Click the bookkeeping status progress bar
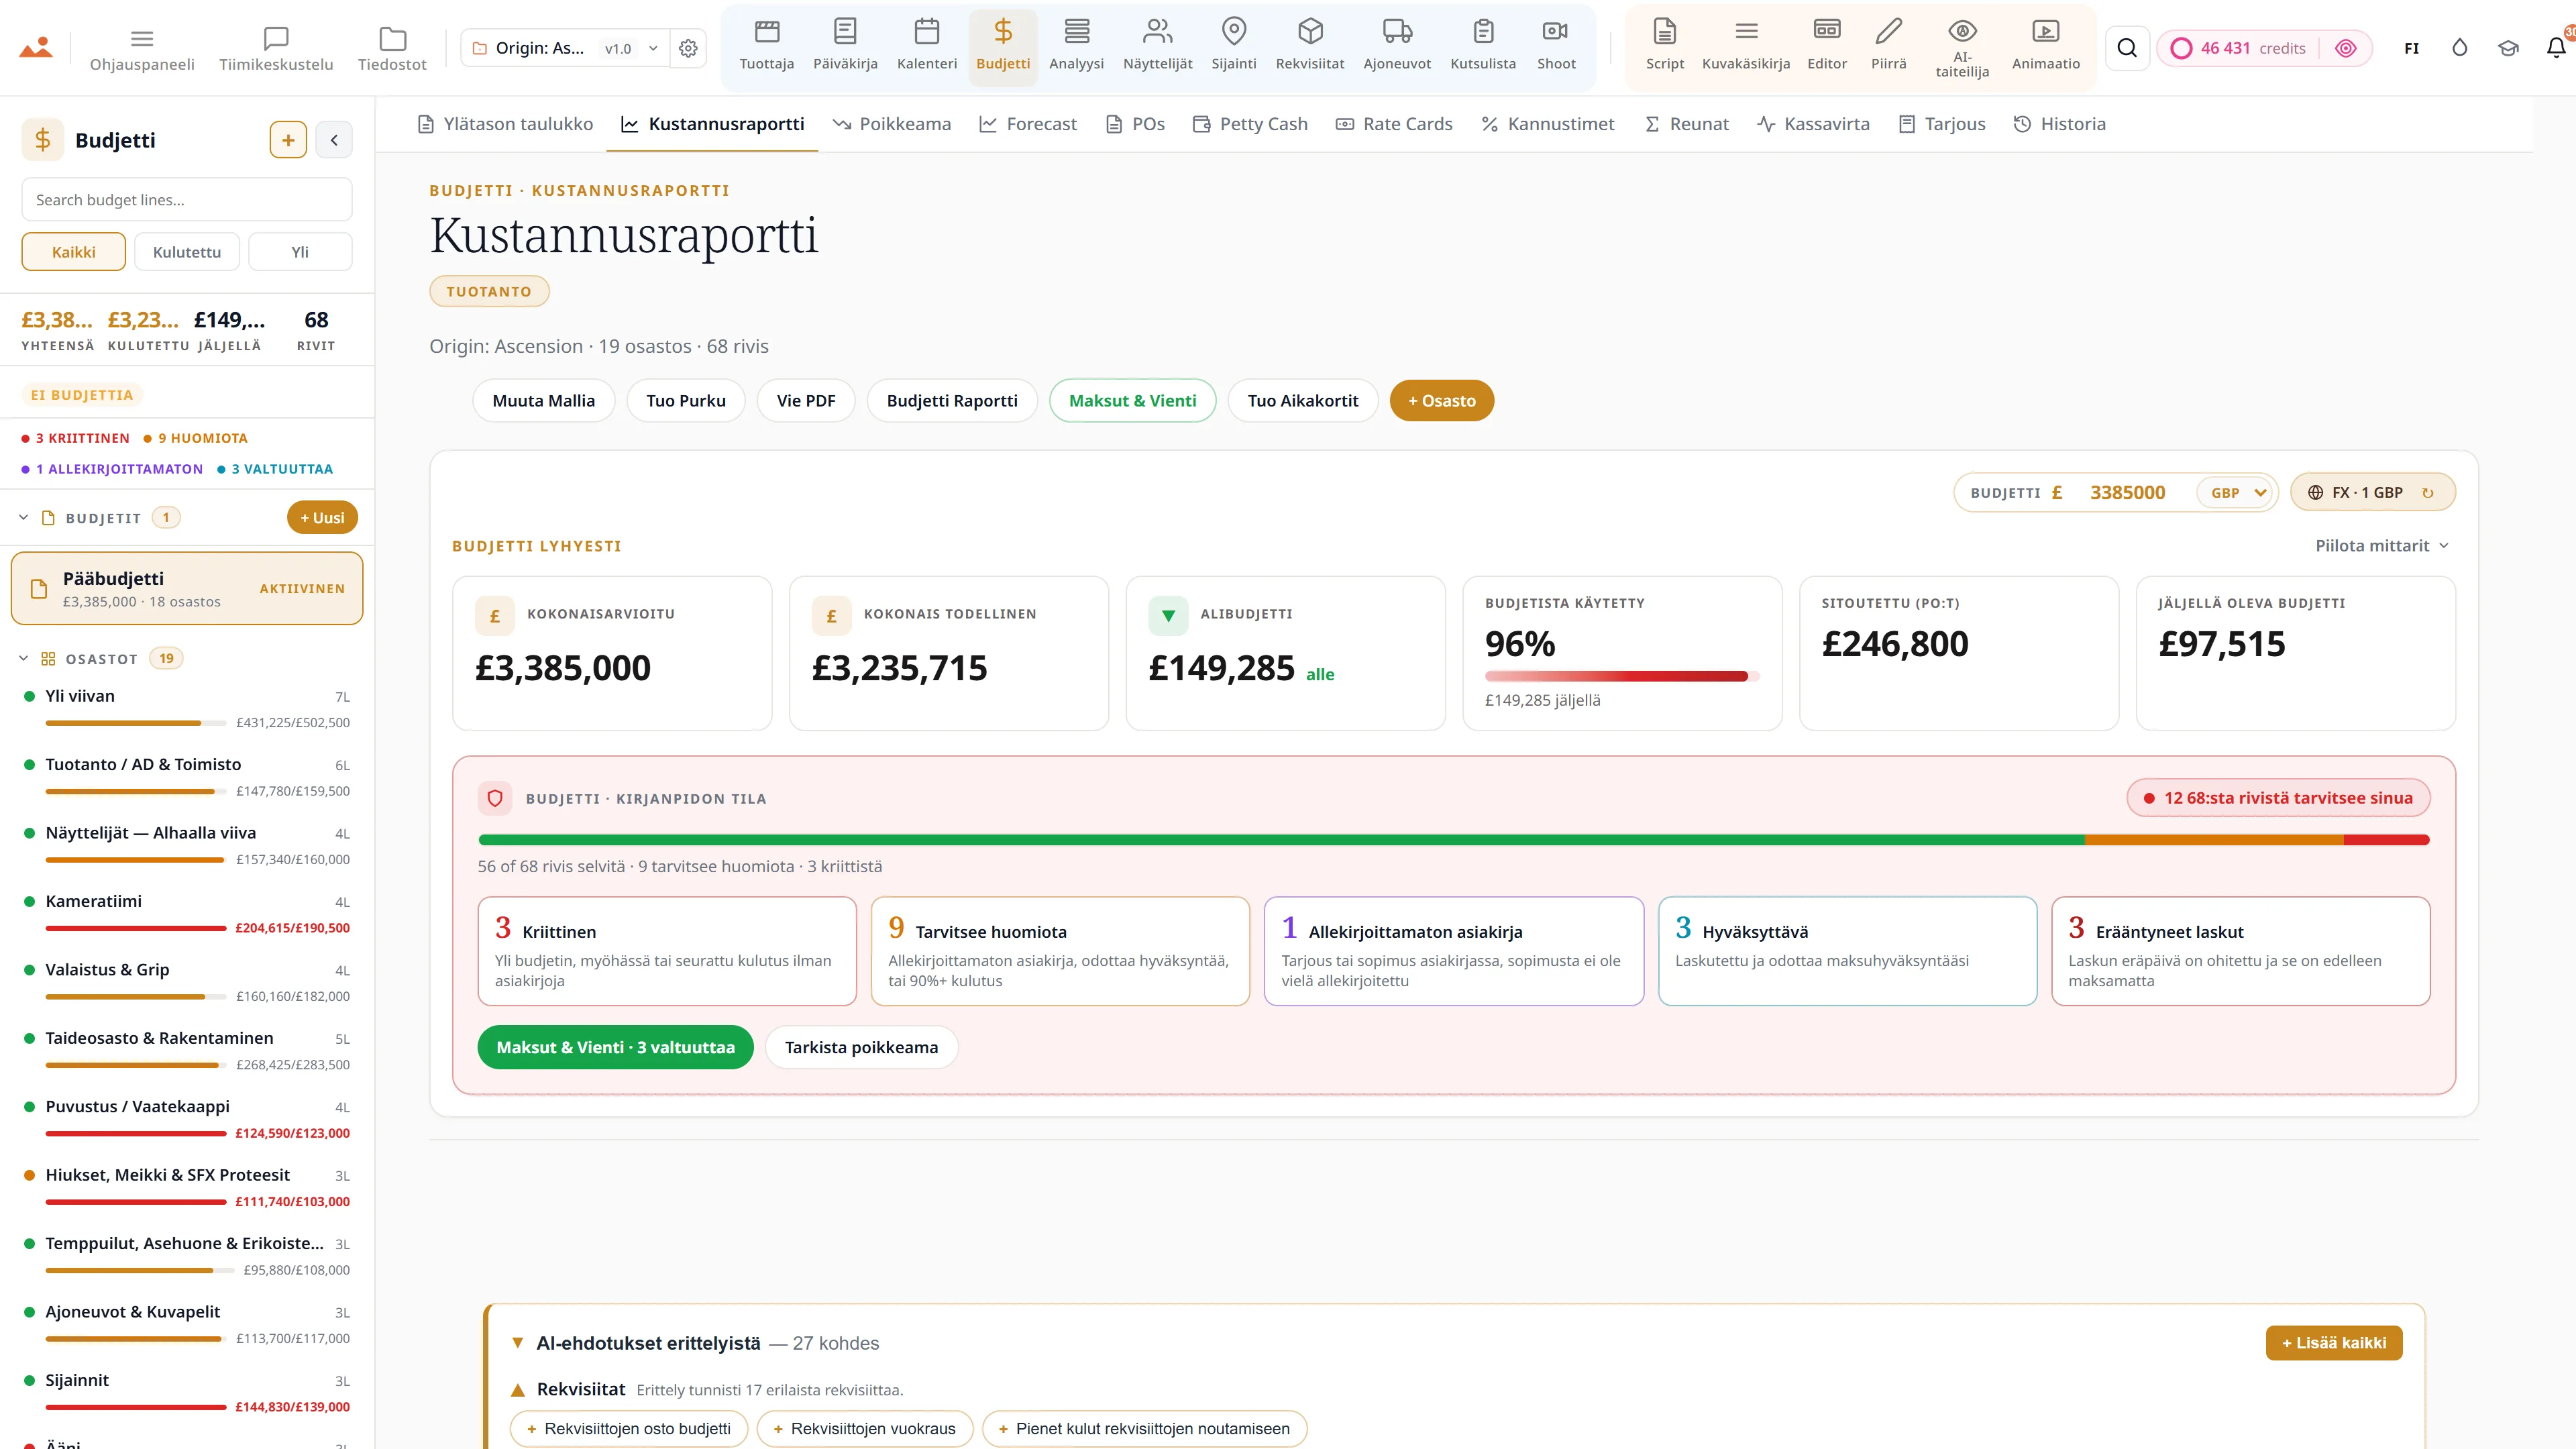2576x1449 pixels. tap(1454, 840)
